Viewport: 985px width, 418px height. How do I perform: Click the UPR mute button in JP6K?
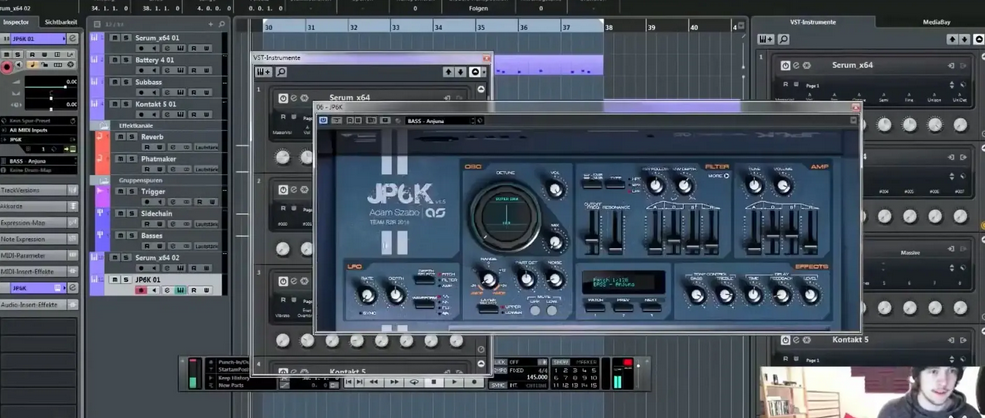click(535, 310)
